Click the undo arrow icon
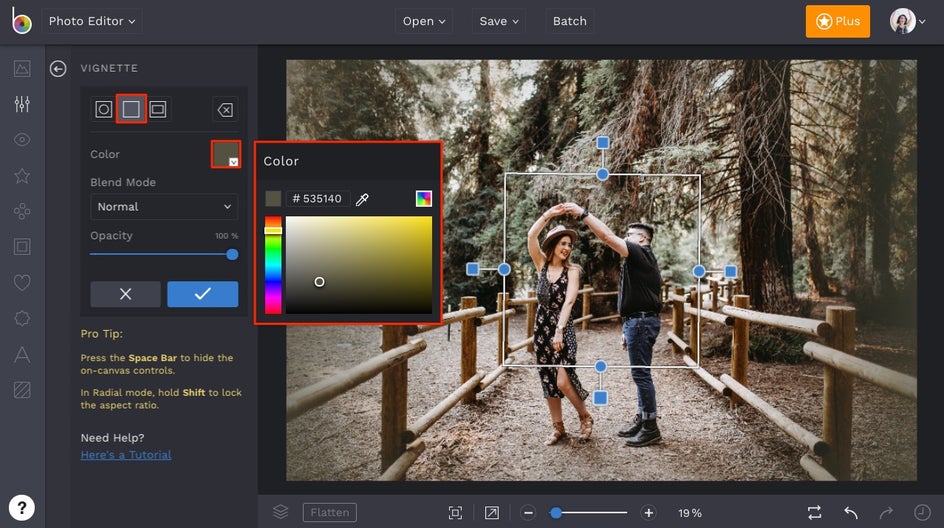This screenshot has width=944, height=528. click(851, 512)
